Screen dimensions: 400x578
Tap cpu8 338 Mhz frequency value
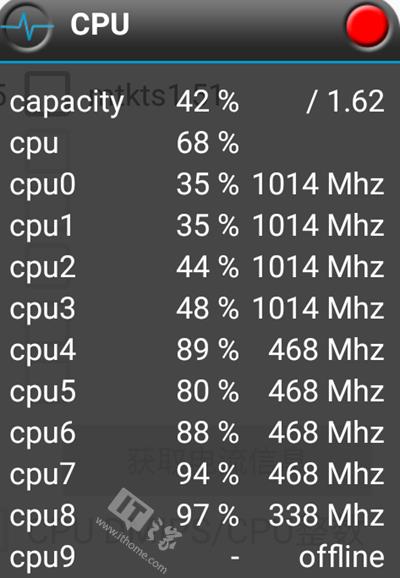(326, 515)
